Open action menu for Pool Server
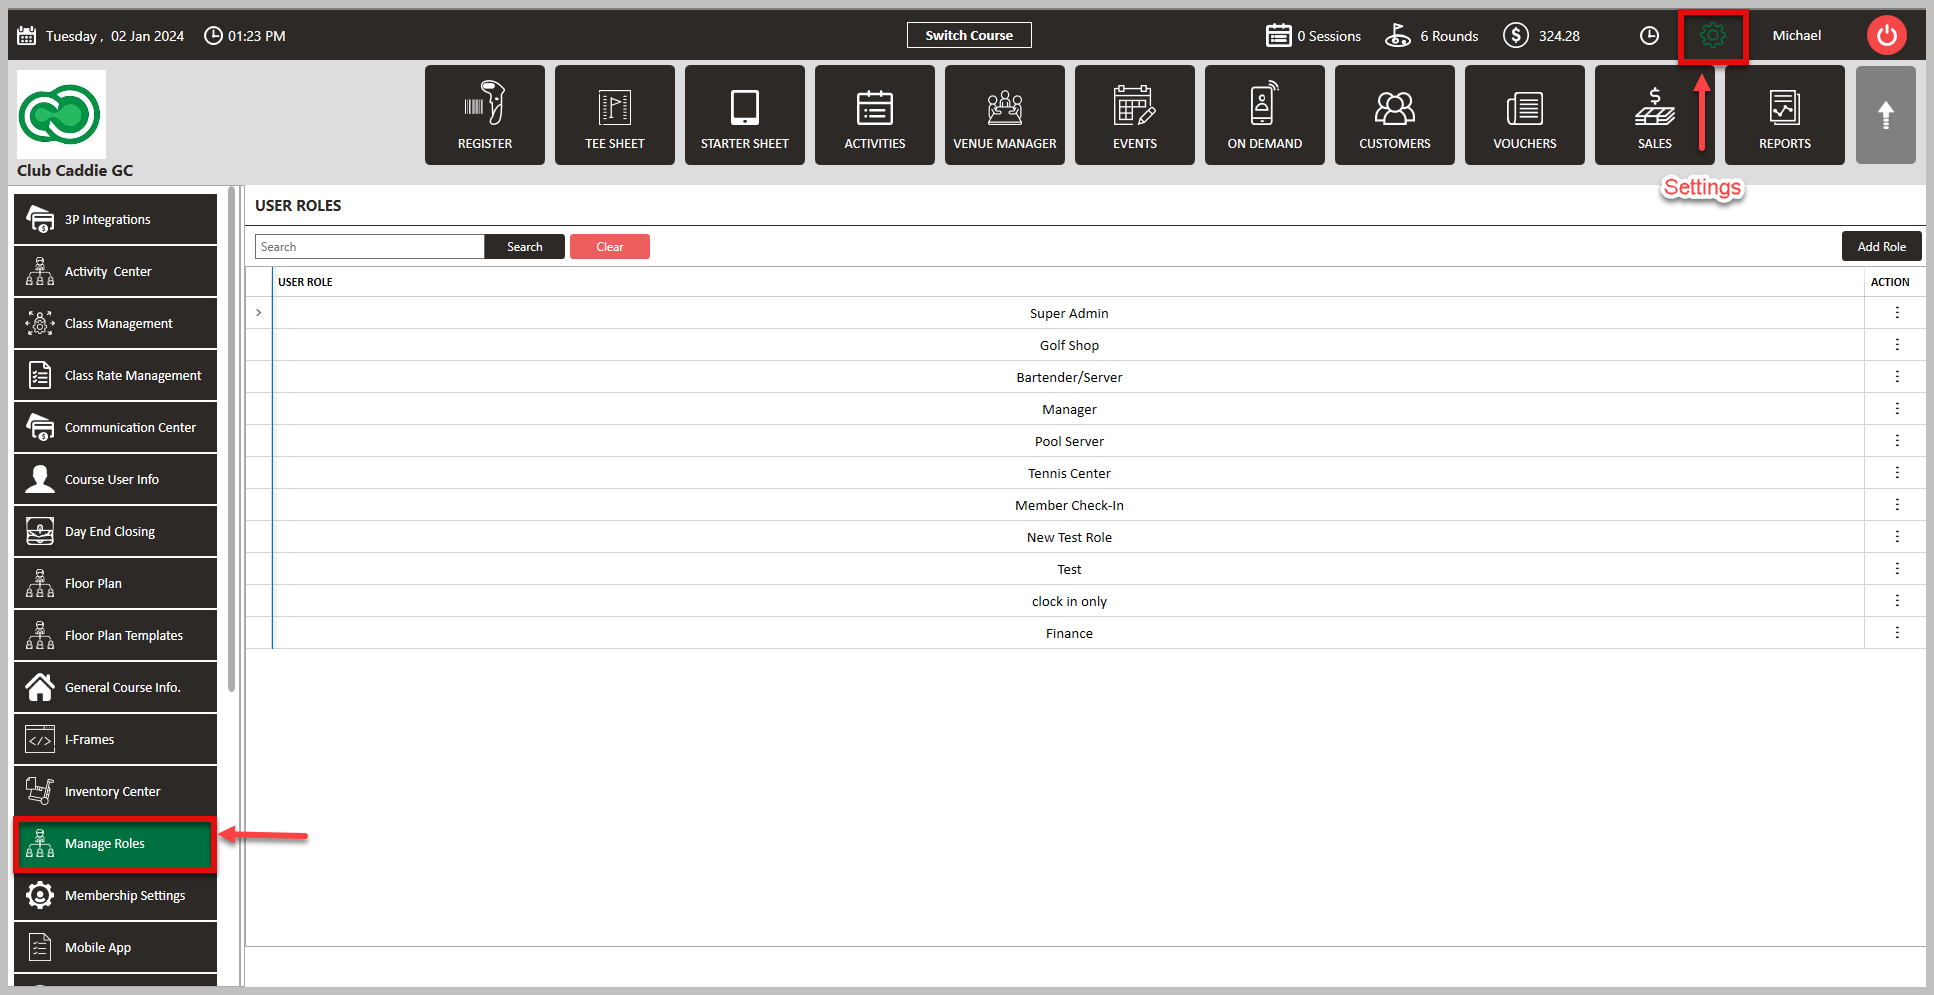 coord(1897,441)
